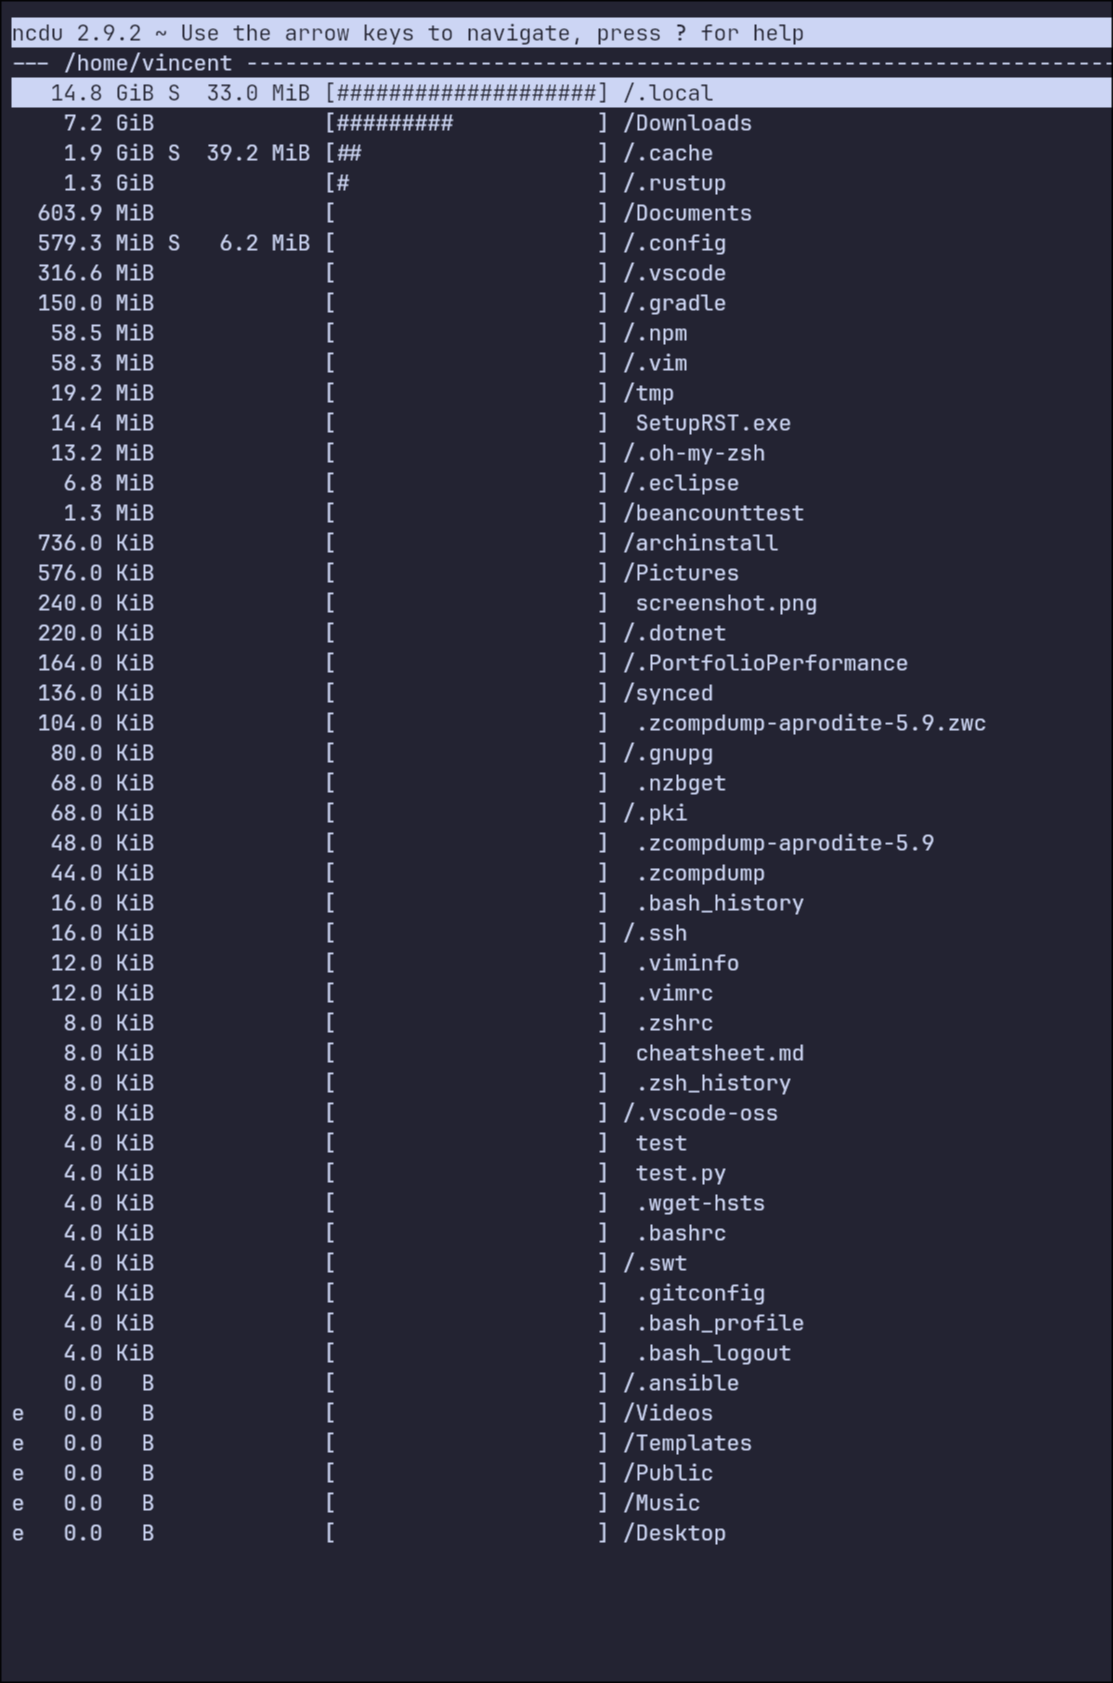
Task: Open the /Documents directory
Action: coord(688,213)
